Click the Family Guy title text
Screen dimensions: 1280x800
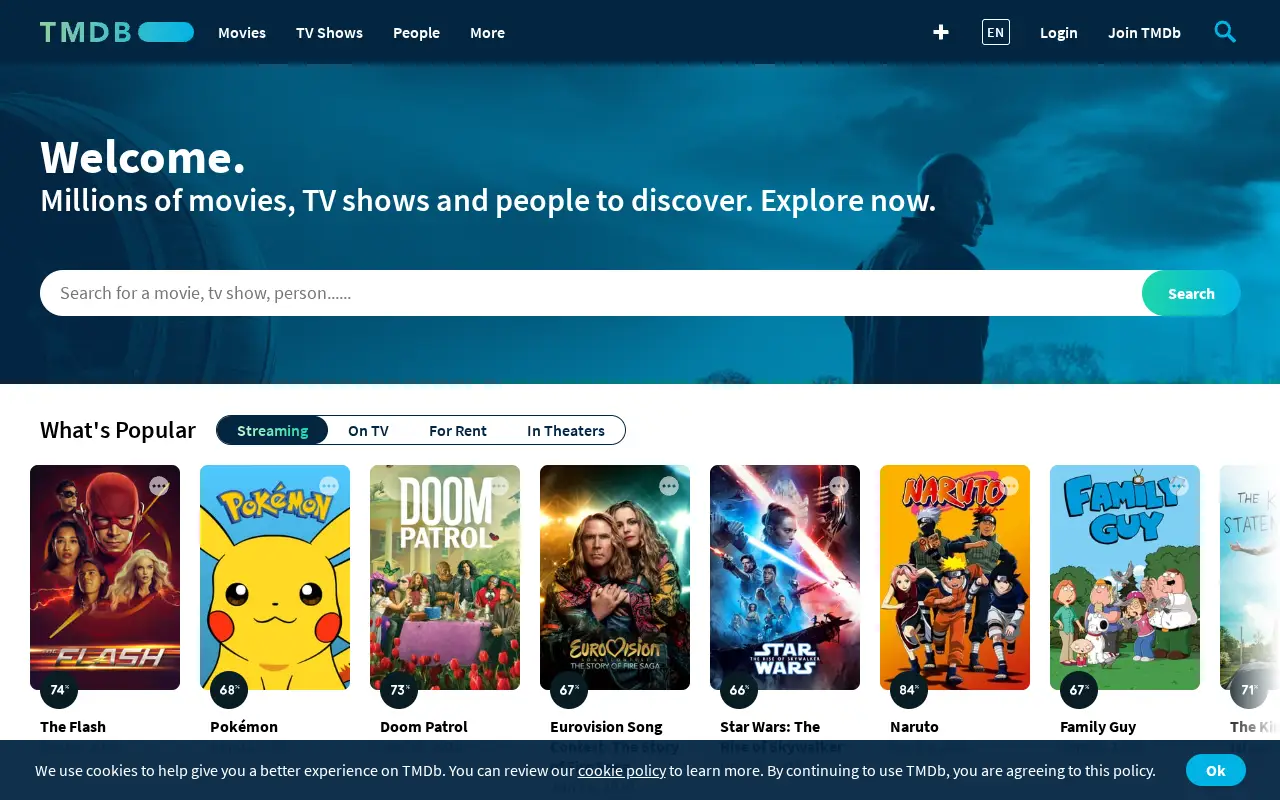[x=1098, y=726]
